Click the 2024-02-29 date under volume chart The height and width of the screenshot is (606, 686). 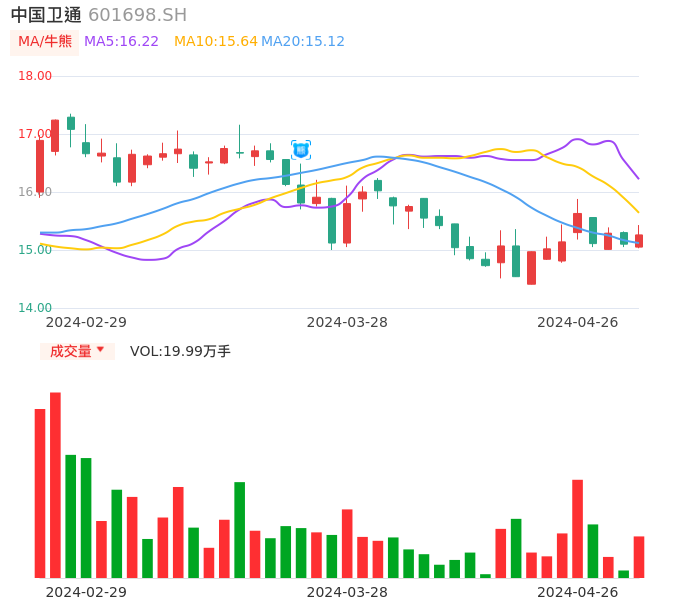point(86,592)
